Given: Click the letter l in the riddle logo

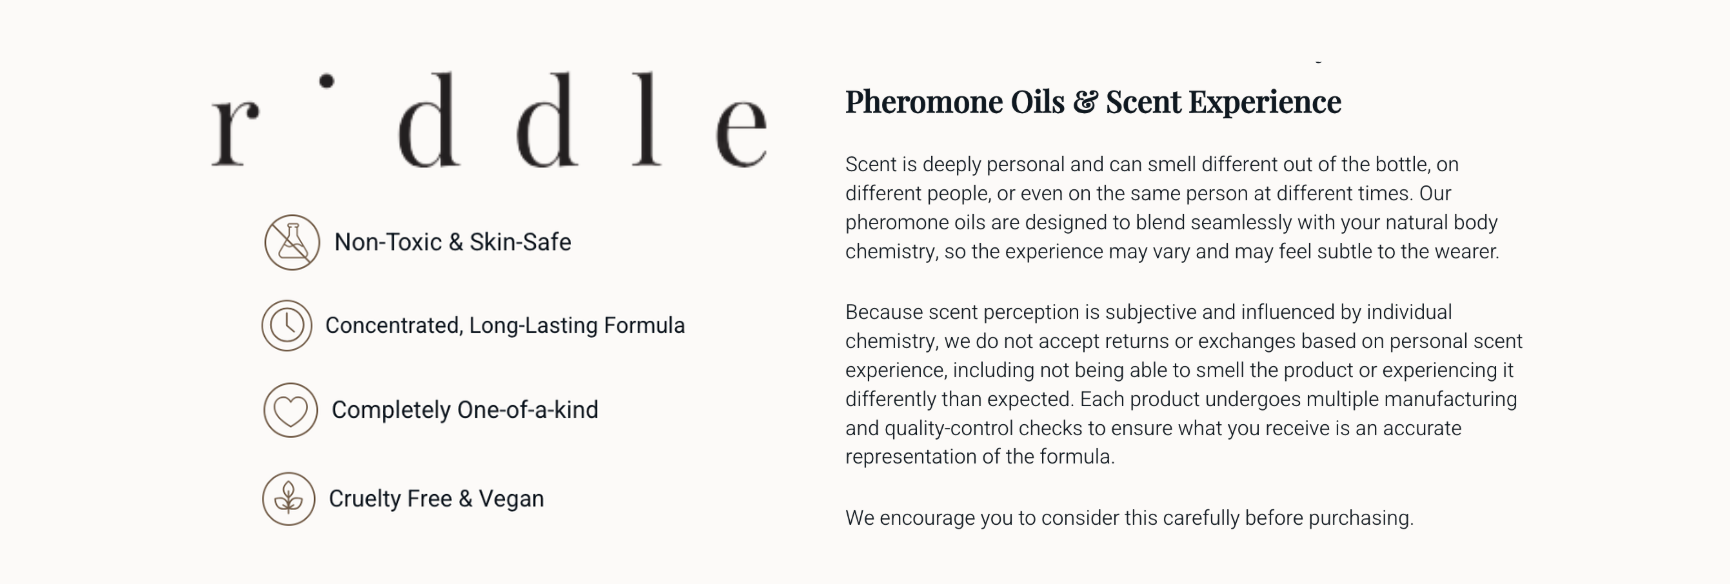Looking at the screenshot, I should tap(647, 119).
